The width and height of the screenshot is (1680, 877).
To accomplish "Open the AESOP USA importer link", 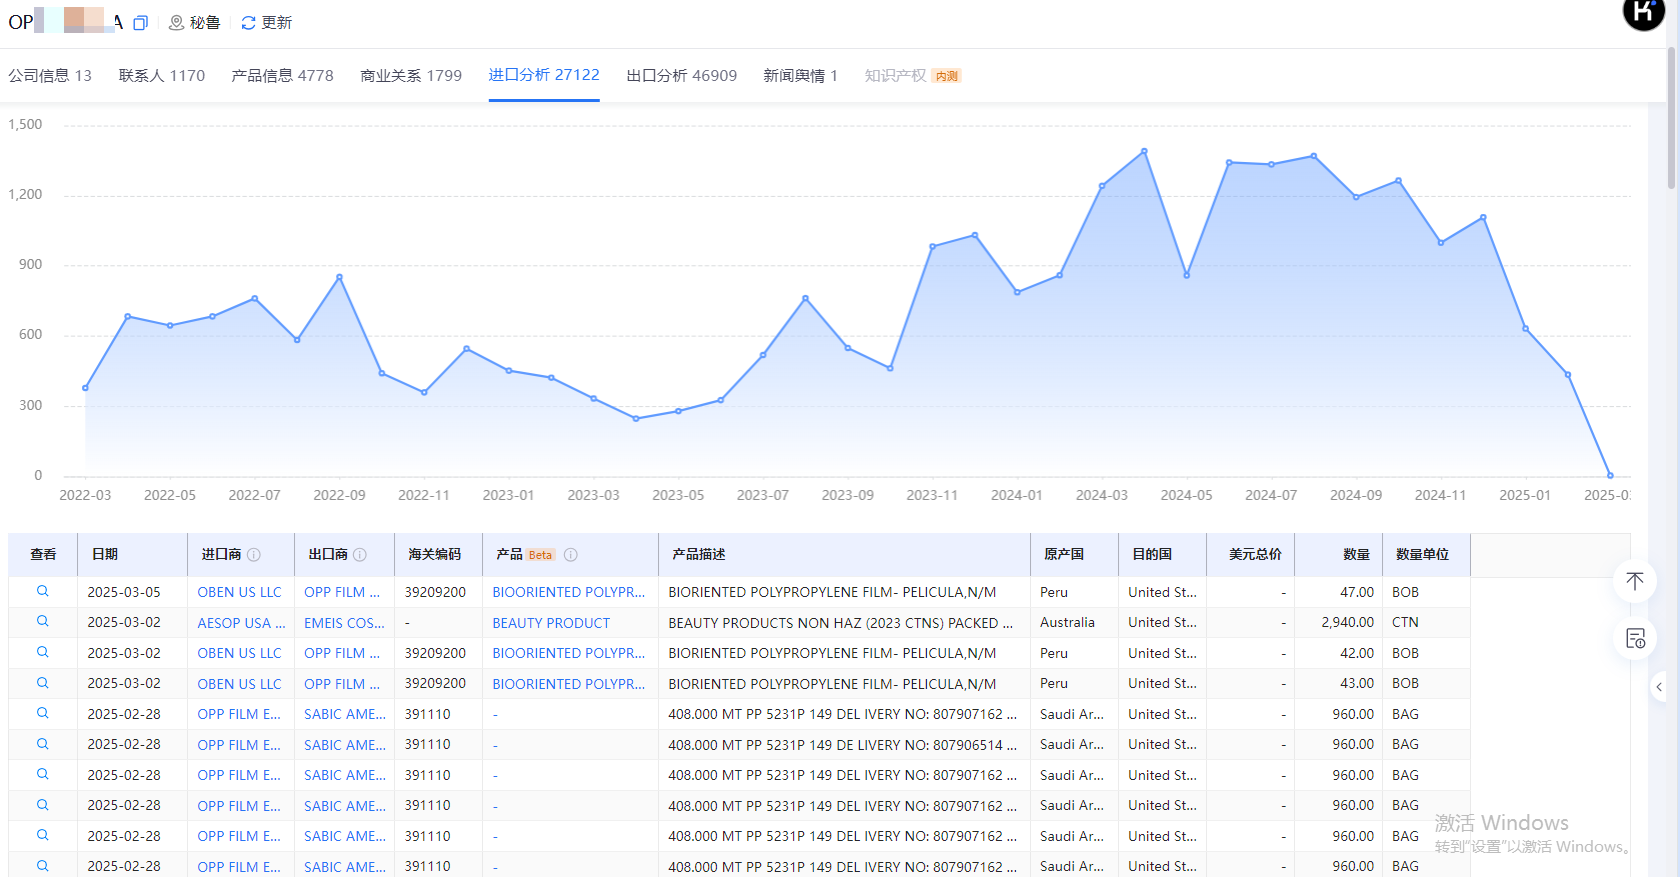I will pos(241,623).
